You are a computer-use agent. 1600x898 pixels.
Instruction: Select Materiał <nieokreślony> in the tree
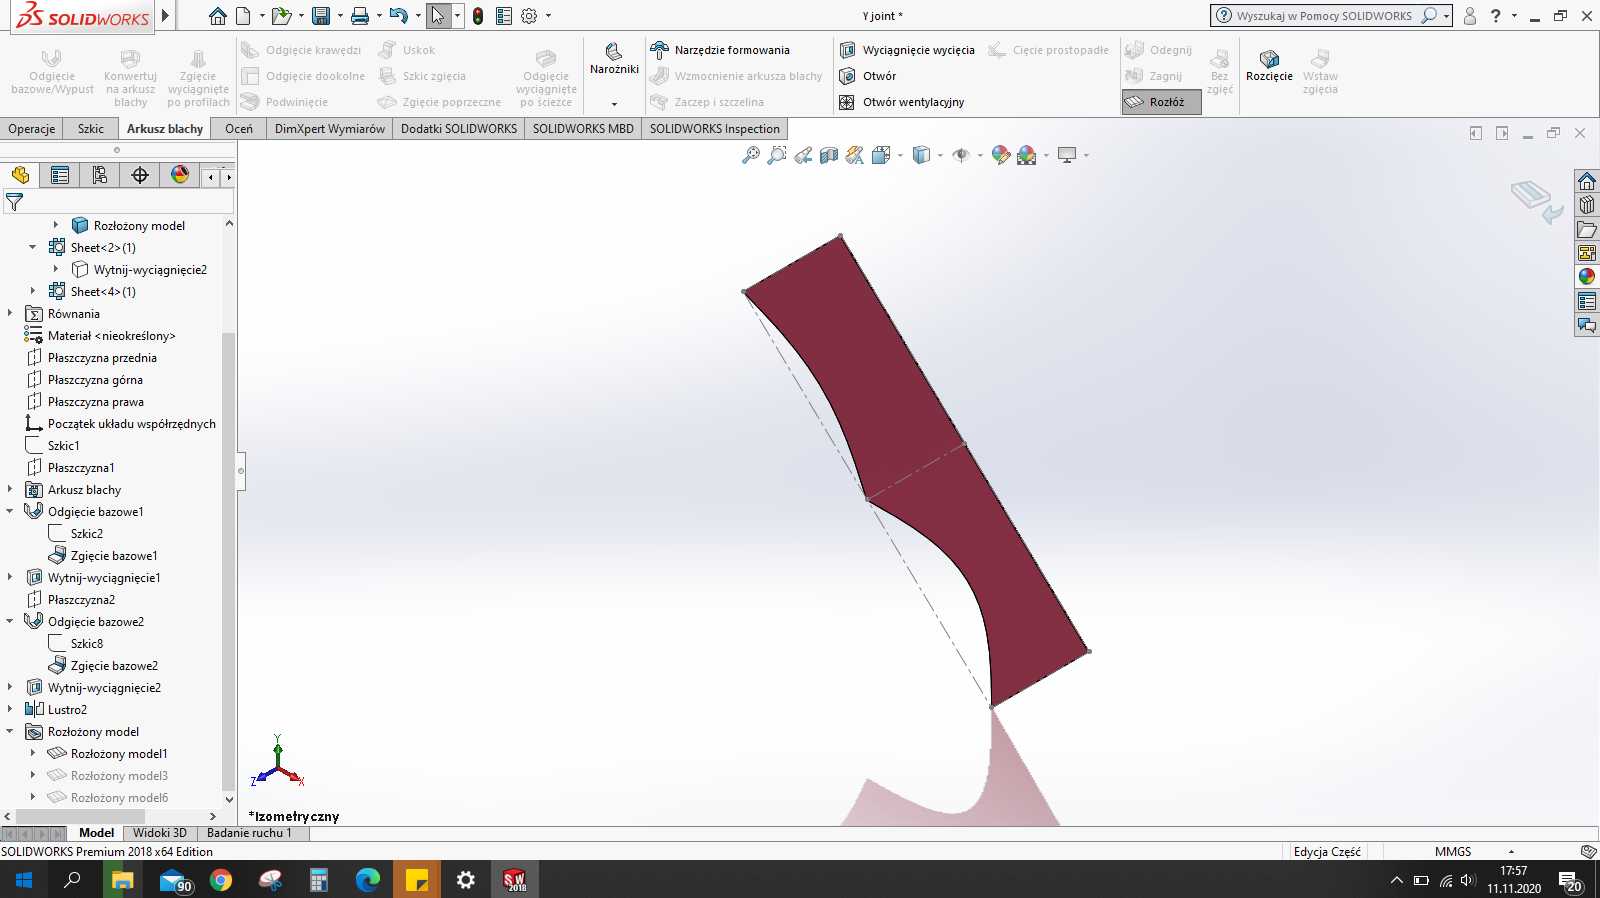(111, 336)
